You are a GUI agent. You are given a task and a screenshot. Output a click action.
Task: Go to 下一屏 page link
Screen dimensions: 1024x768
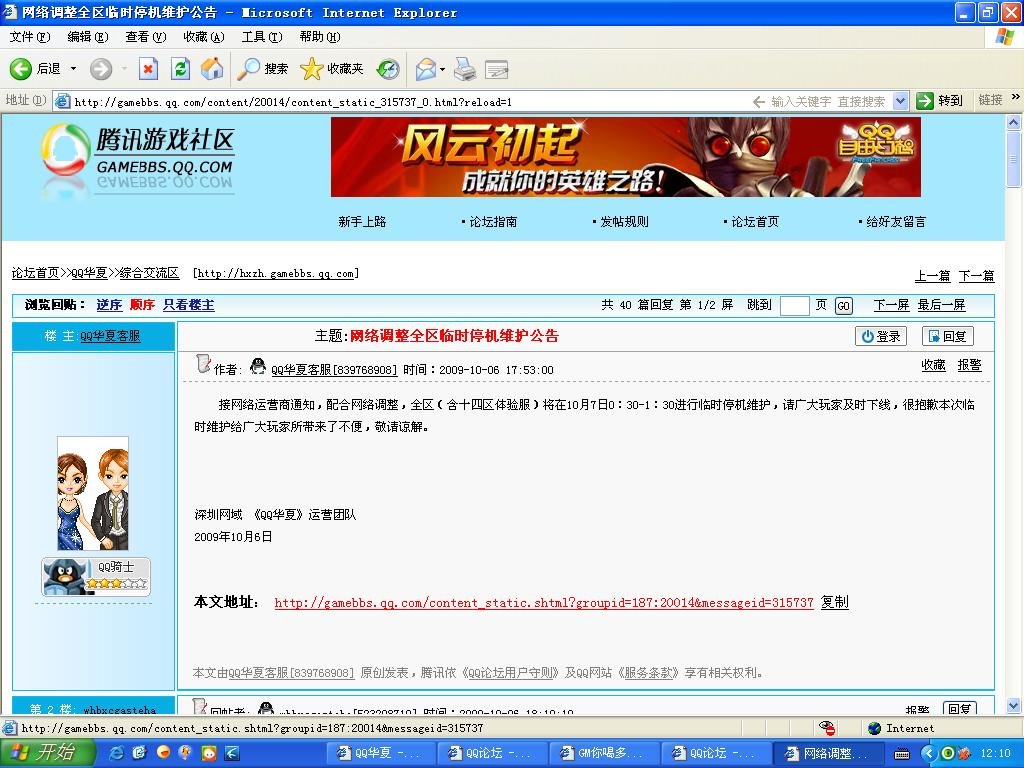tap(891, 304)
